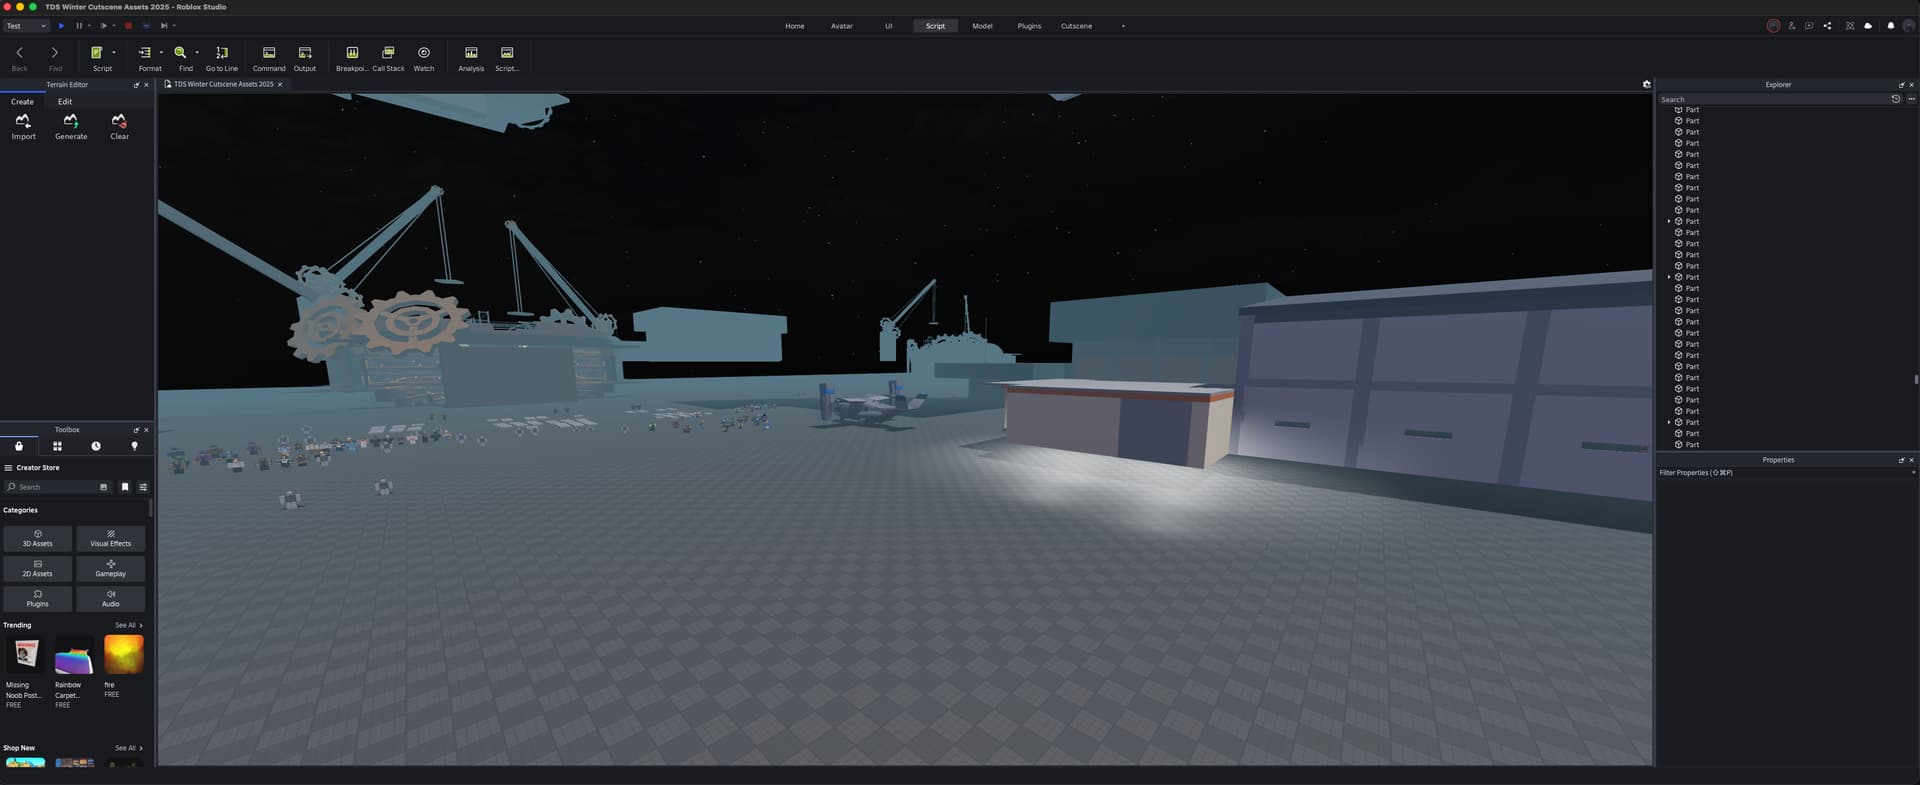This screenshot has width=1920, height=785.
Task: Expand Filter Properties dropdown arrow
Action: click(x=1913, y=473)
